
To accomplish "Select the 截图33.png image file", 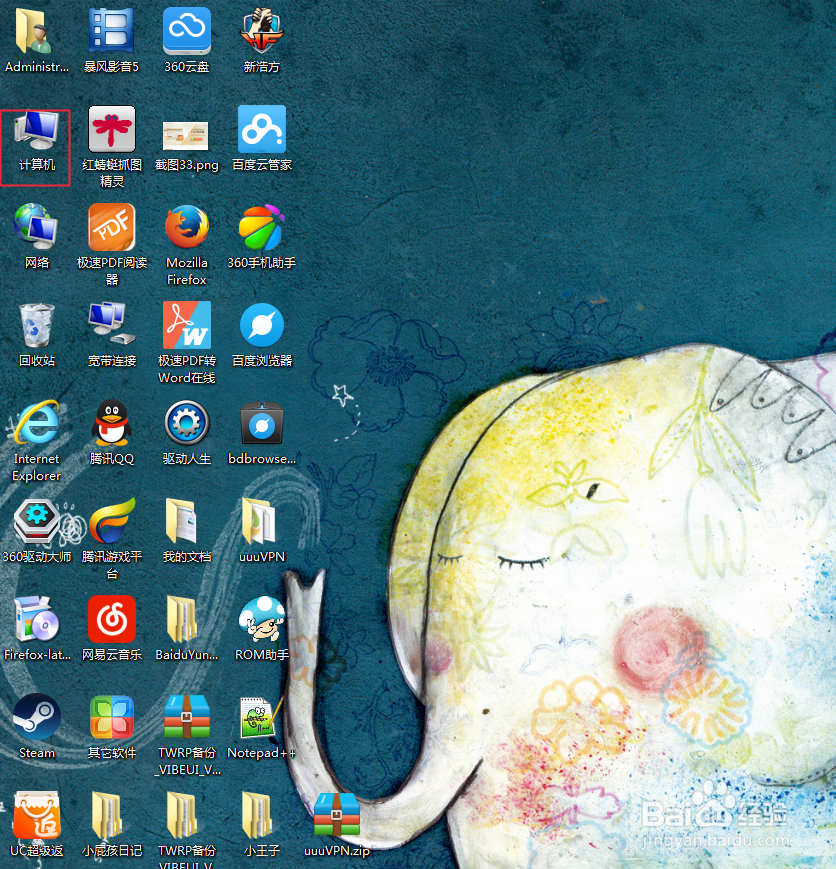I will 185,136.
